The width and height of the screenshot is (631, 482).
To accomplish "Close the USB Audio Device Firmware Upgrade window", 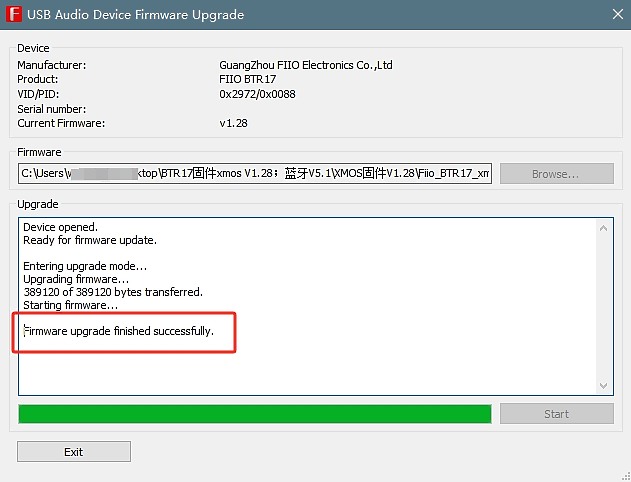I will (x=618, y=14).
